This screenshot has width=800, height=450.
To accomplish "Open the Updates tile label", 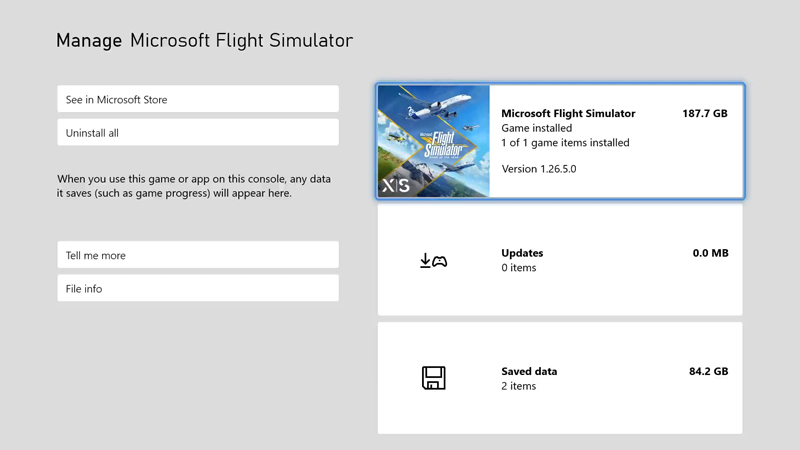I will pos(522,253).
